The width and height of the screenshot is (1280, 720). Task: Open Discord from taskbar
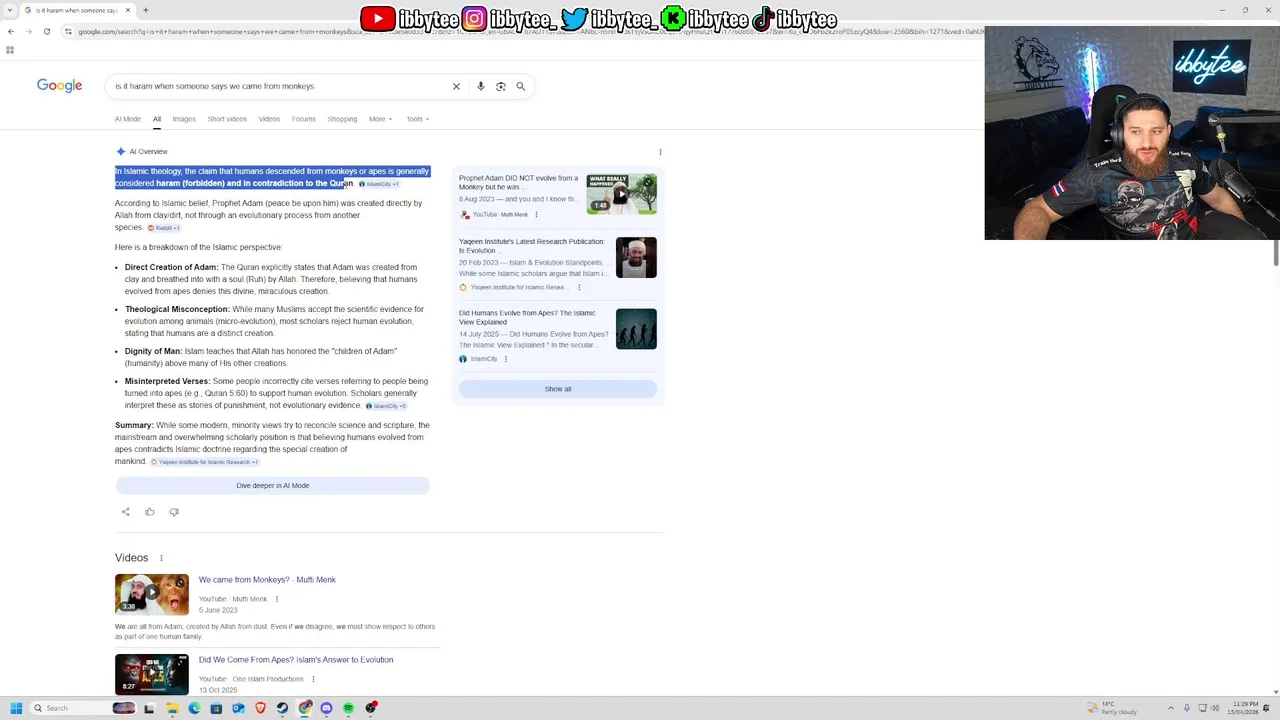(x=326, y=708)
